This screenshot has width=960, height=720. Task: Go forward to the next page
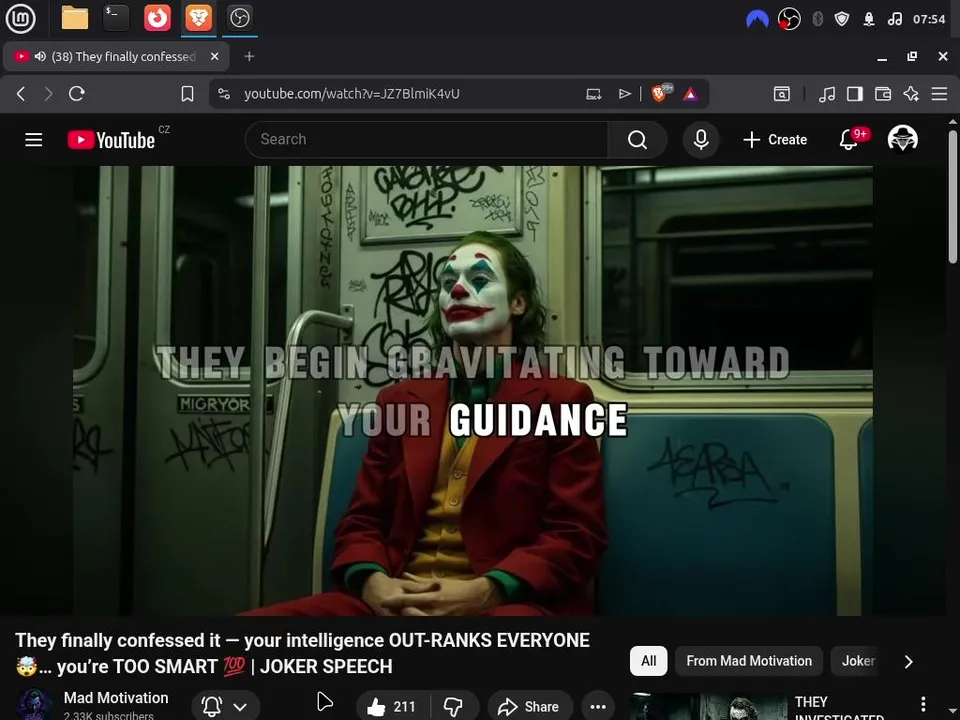click(48, 94)
